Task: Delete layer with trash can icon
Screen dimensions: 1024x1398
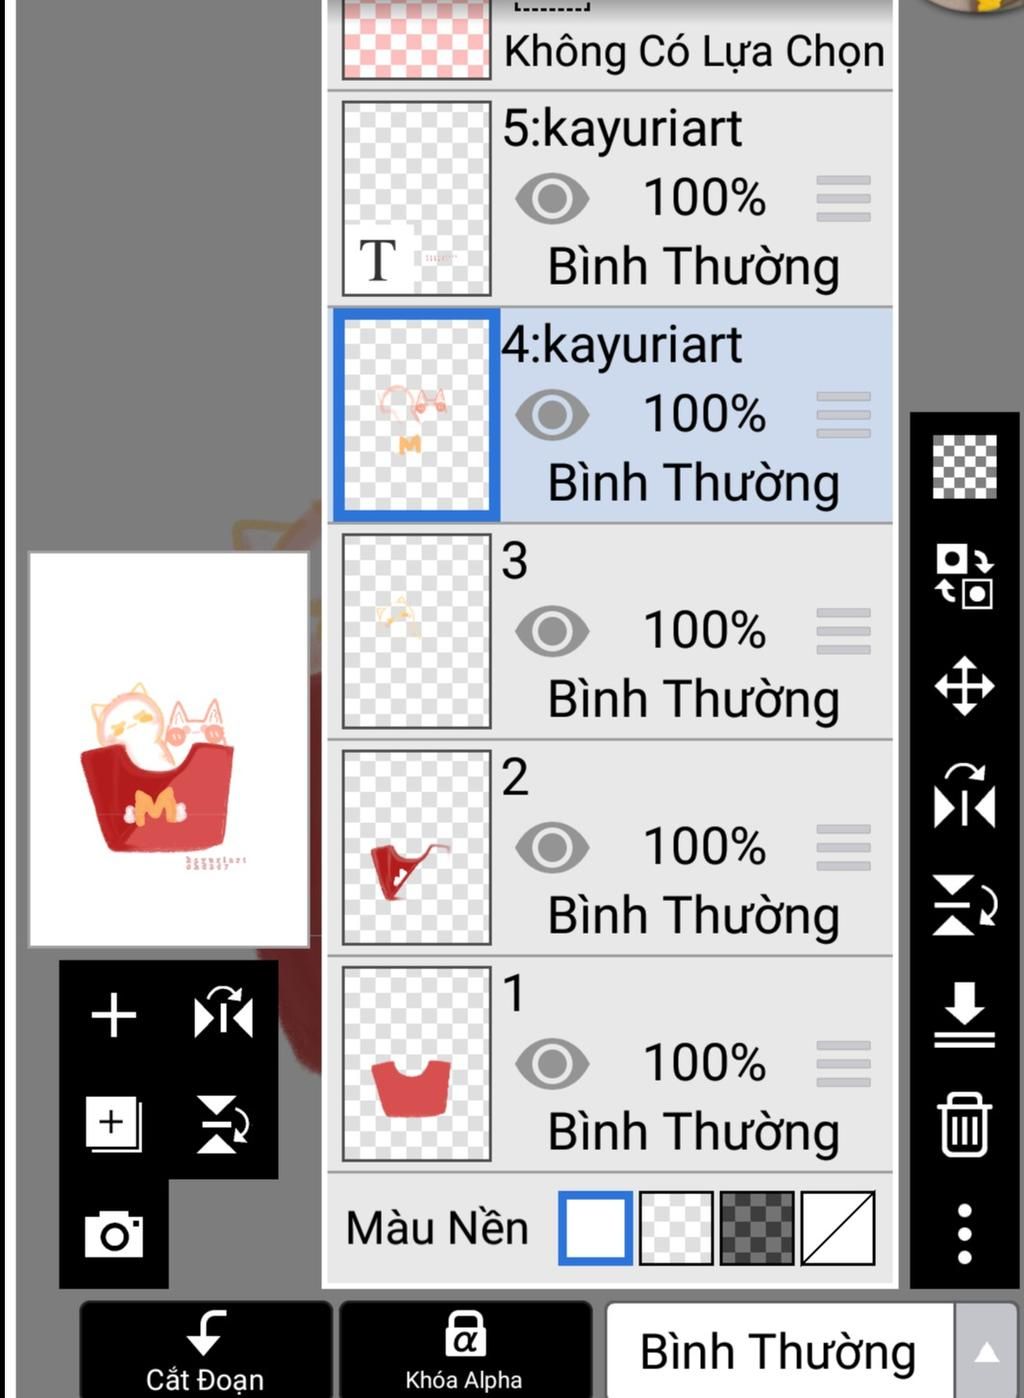Action: (x=964, y=1125)
